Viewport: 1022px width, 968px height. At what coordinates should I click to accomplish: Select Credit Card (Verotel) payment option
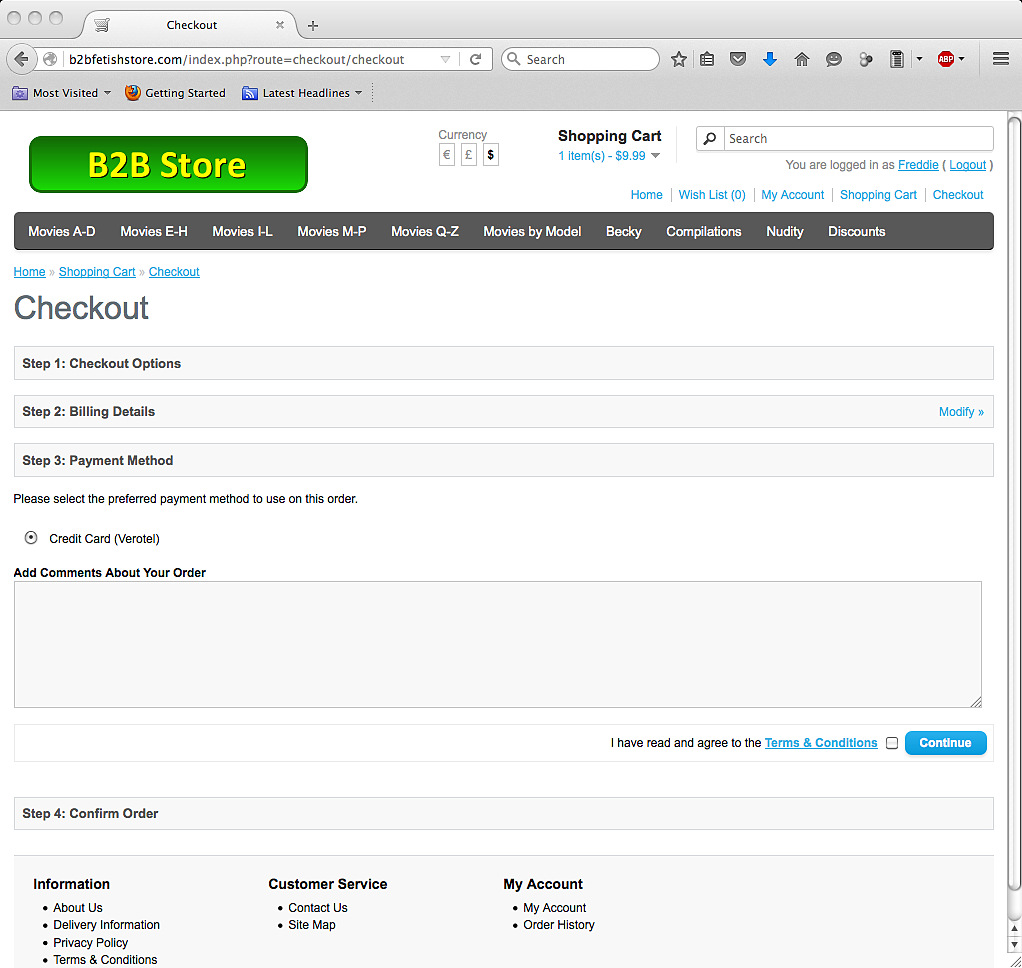(31, 538)
